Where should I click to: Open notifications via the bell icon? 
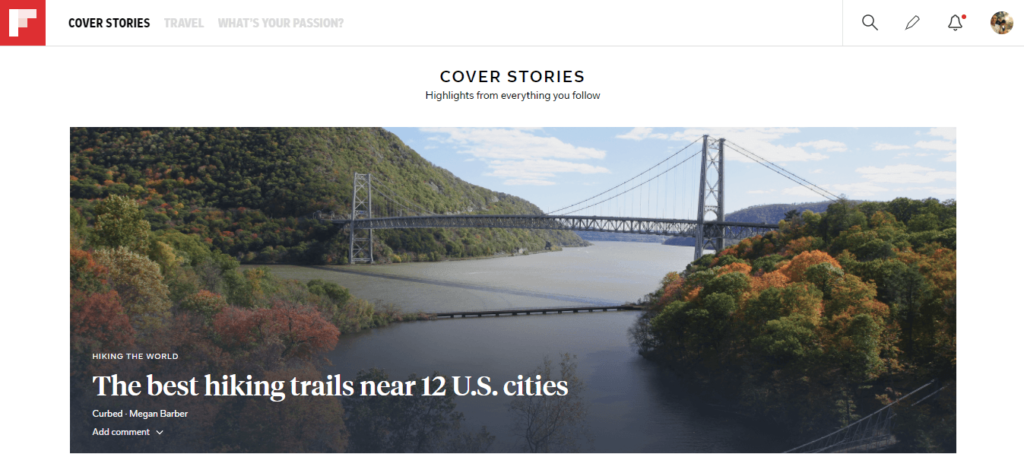[955, 23]
